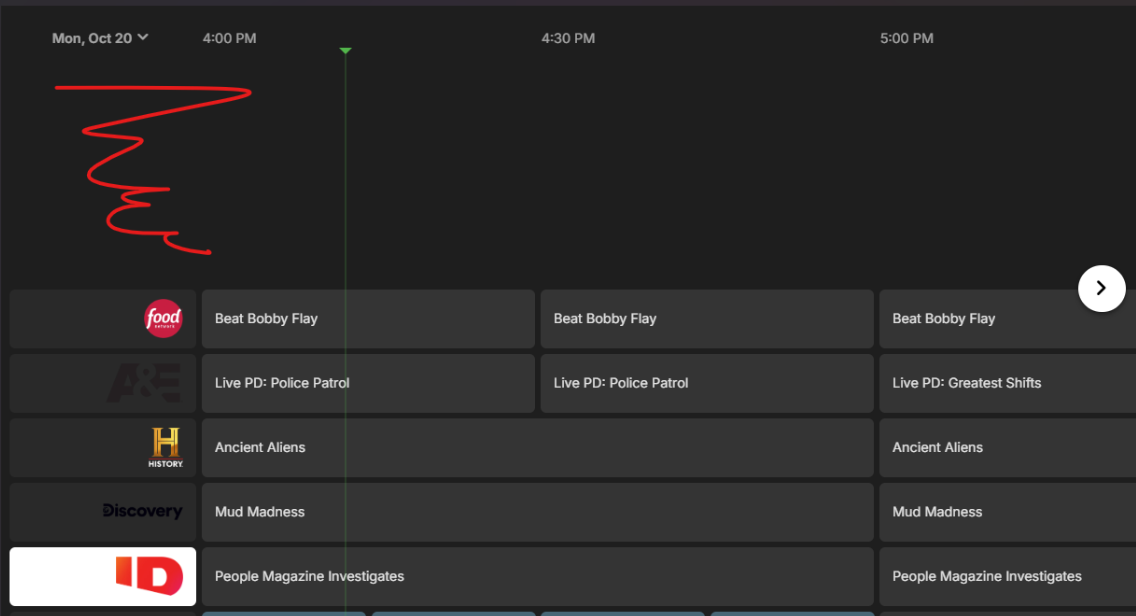Open the Mon, Oct 20 date dropdown

tap(100, 38)
